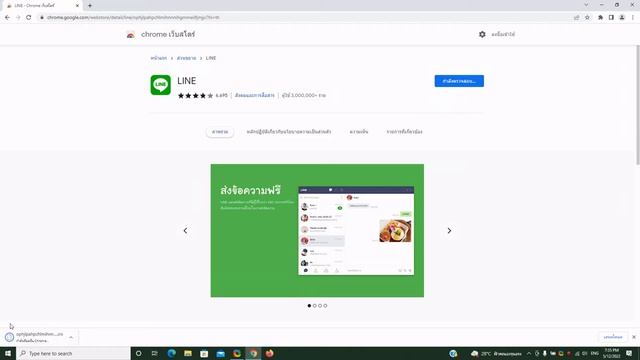Screen dimensions: 640x360
Task: Switch to Google Chrome in the taskbar
Action: pyautogui.click(x=253, y=353)
